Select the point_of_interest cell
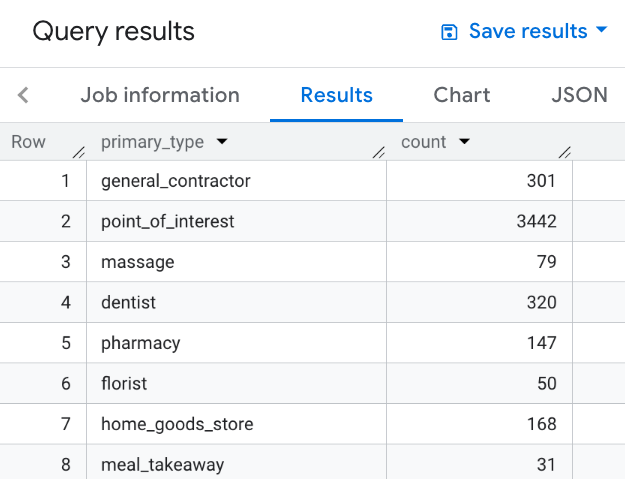The width and height of the screenshot is (625, 479). 167,221
